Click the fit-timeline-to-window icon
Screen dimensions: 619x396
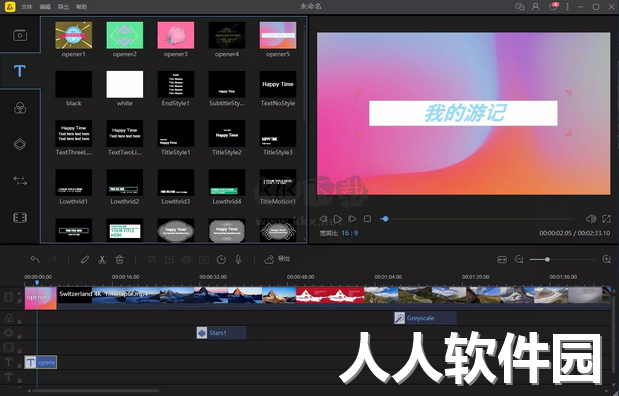[502, 259]
